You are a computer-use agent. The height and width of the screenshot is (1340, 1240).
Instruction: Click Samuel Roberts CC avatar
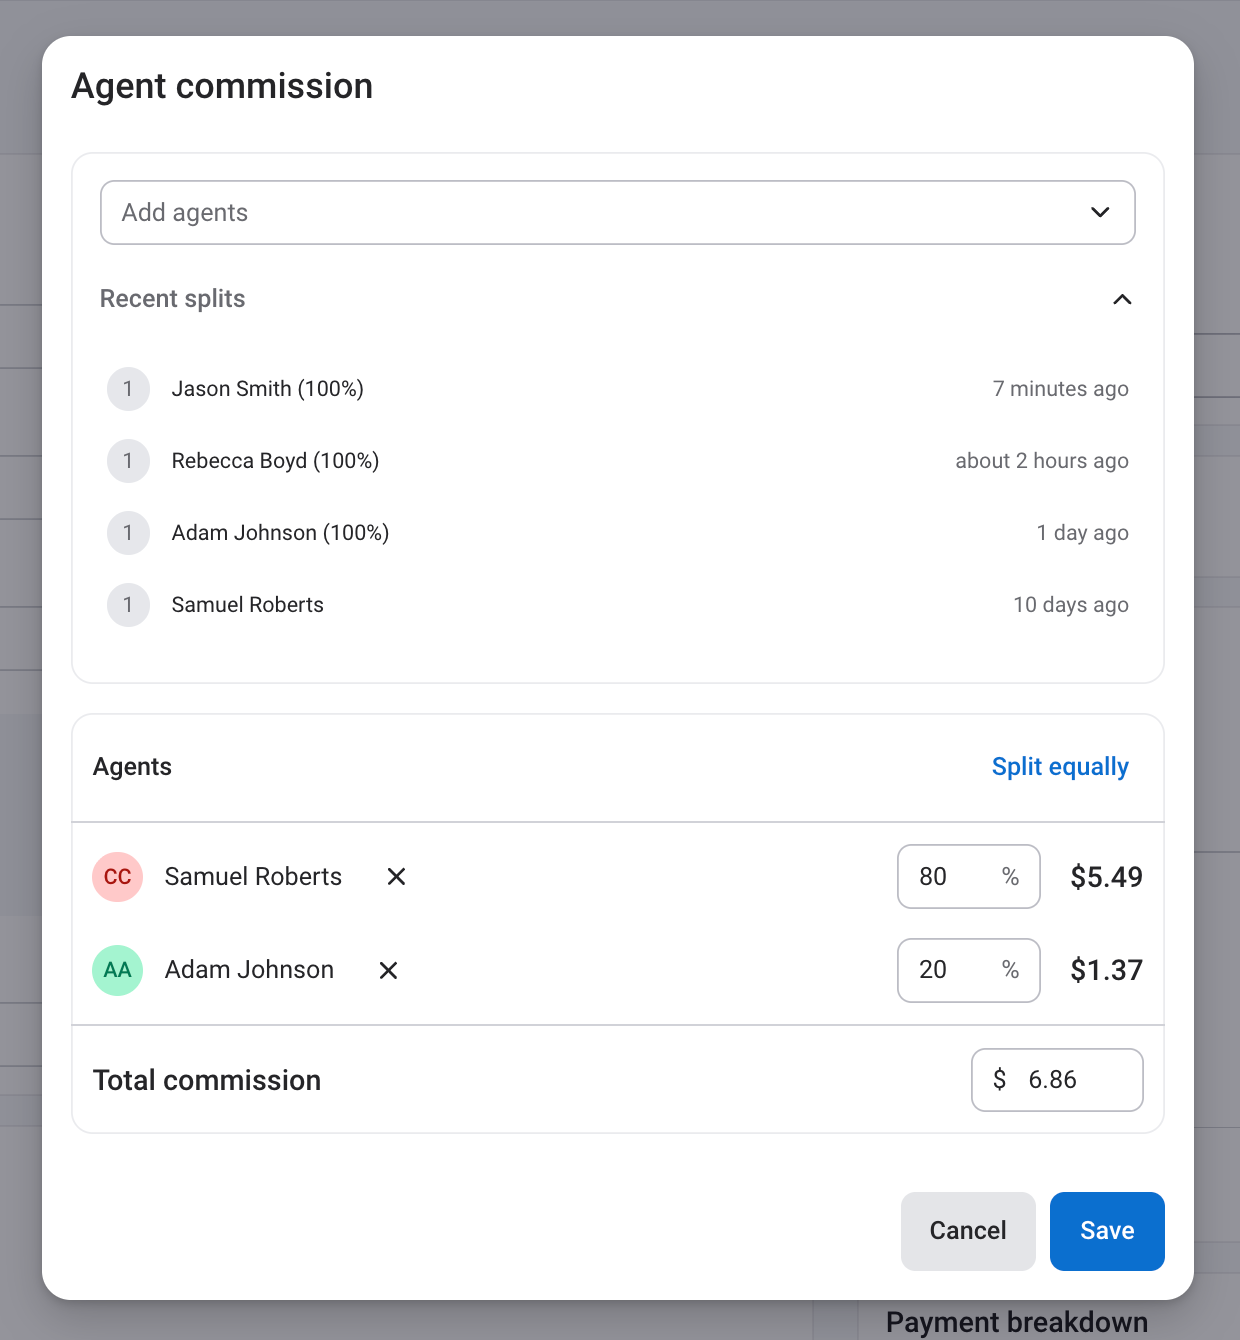pos(118,877)
